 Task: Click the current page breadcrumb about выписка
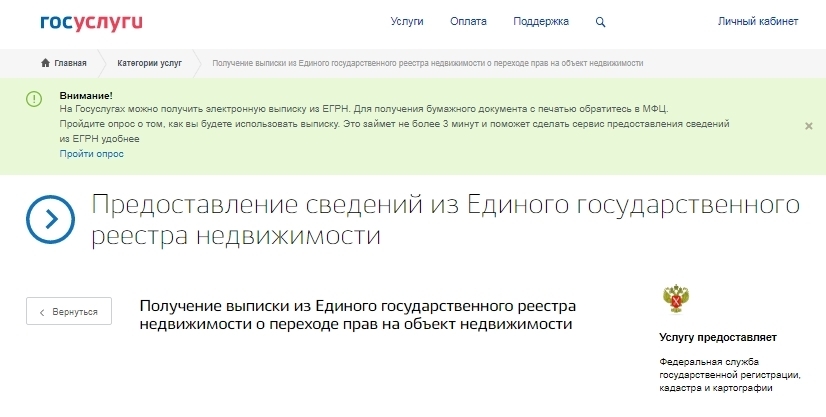click(x=427, y=63)
